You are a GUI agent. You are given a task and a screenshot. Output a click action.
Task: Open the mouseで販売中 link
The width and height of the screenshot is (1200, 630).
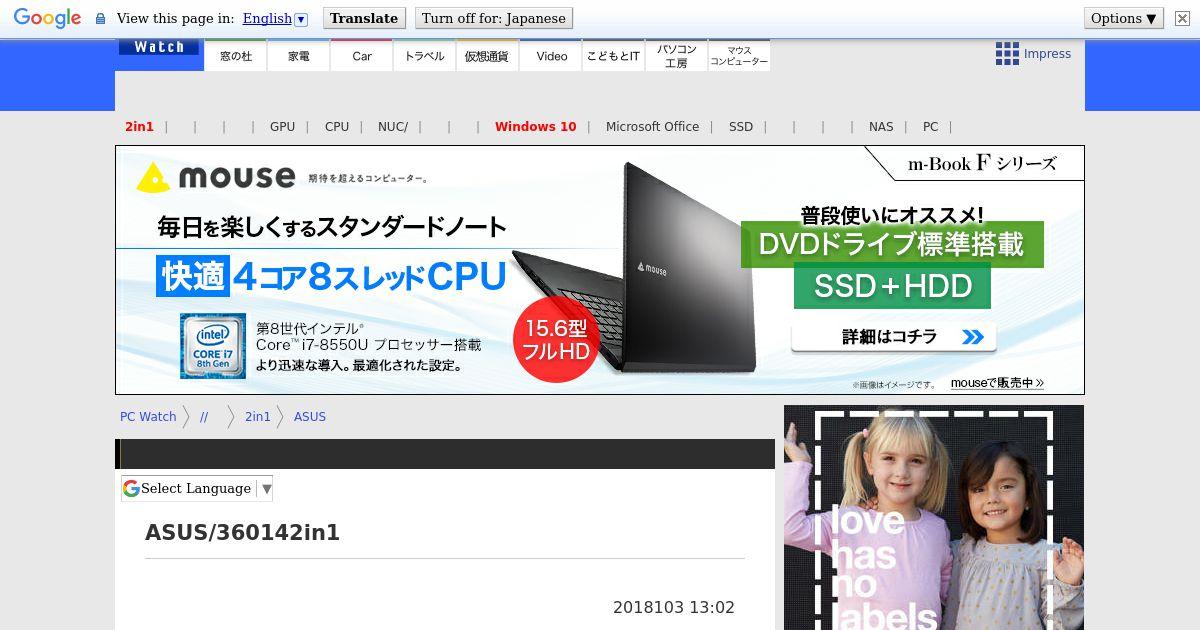[997, 383]
